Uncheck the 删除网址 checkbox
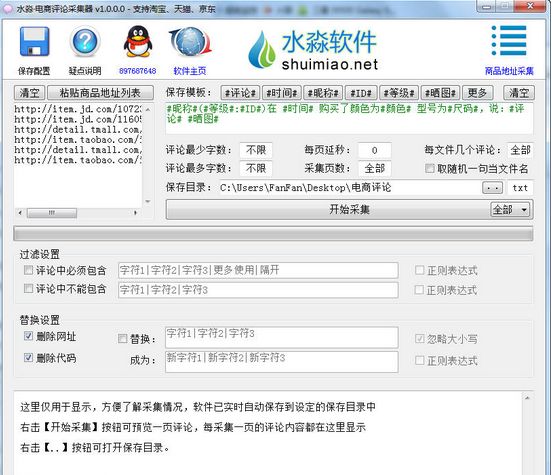 point(28,336)
